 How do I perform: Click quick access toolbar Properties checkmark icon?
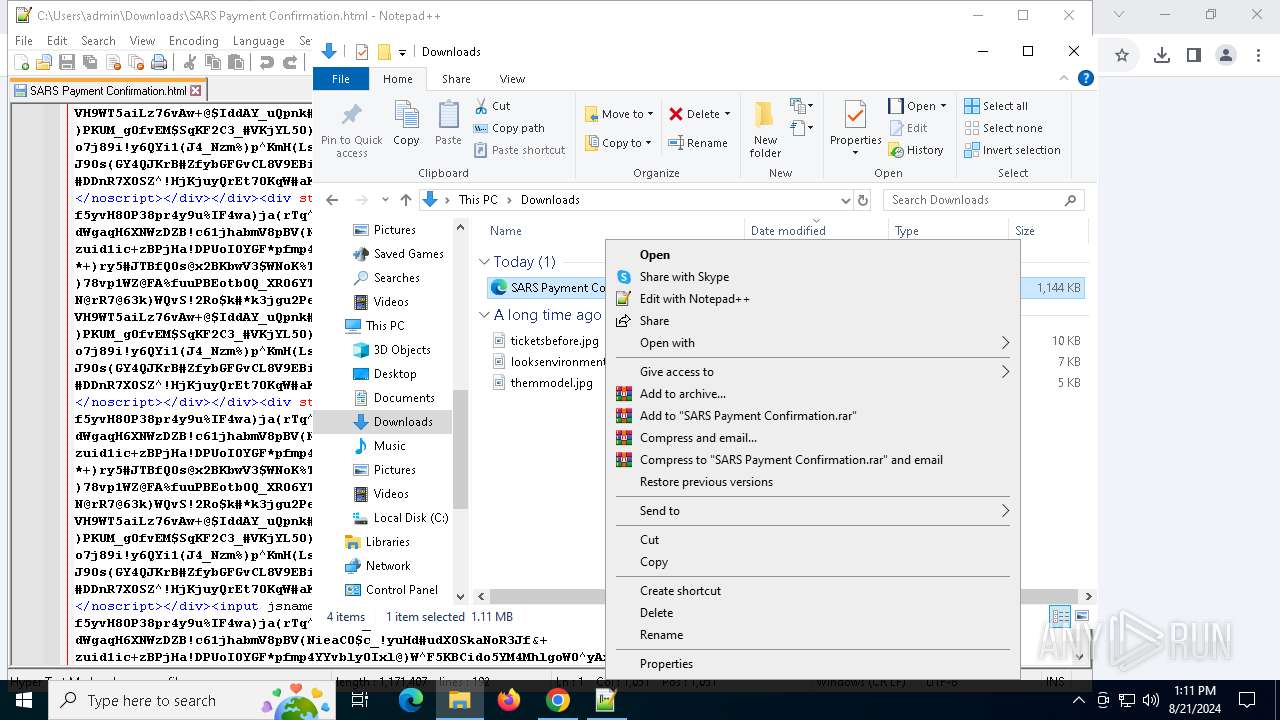click(x=361, y=52)
